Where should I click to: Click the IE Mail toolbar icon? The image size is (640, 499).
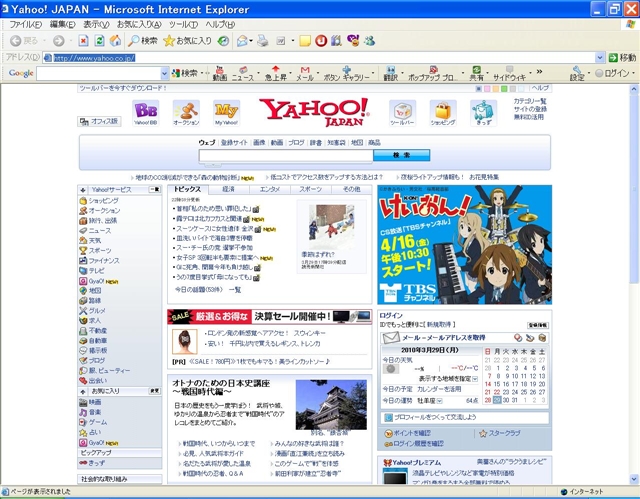(x=242, y=40)
